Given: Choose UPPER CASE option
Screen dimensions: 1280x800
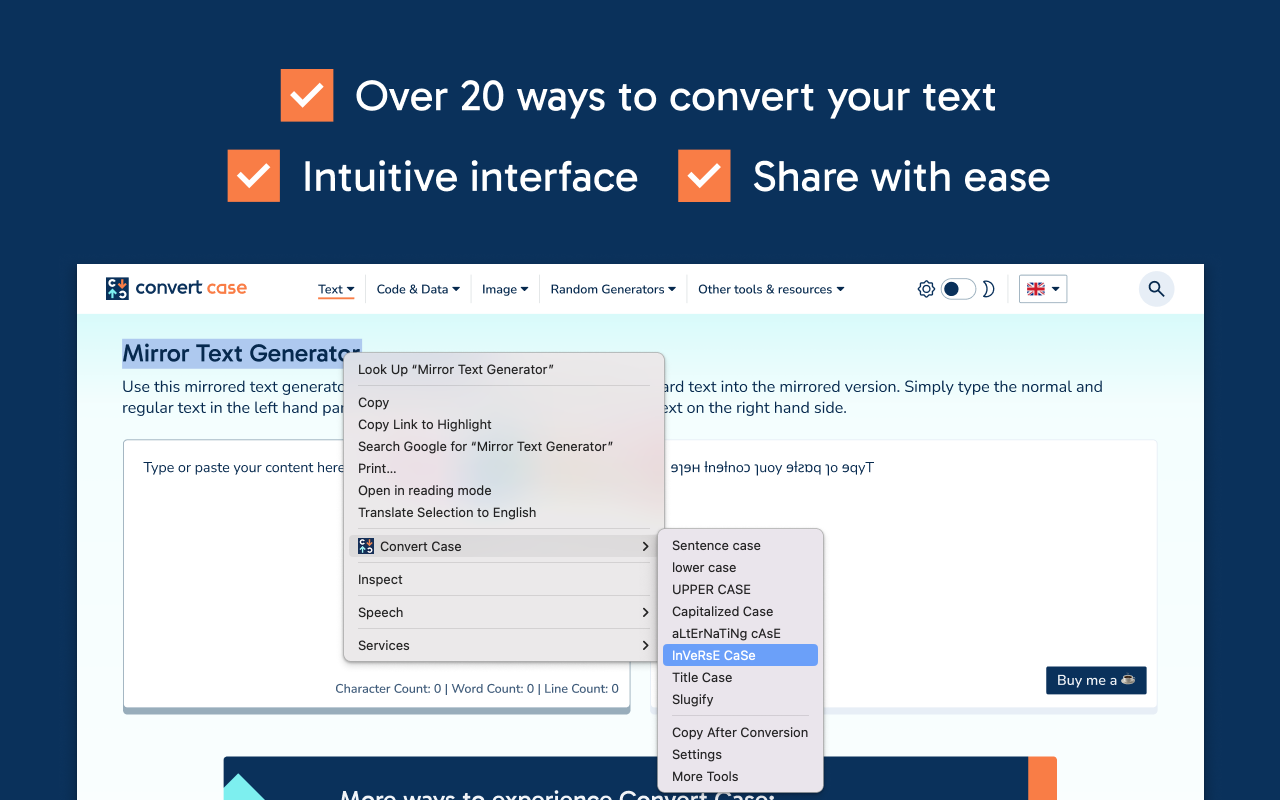Looking at the screenshot, I should click(740, 589).
